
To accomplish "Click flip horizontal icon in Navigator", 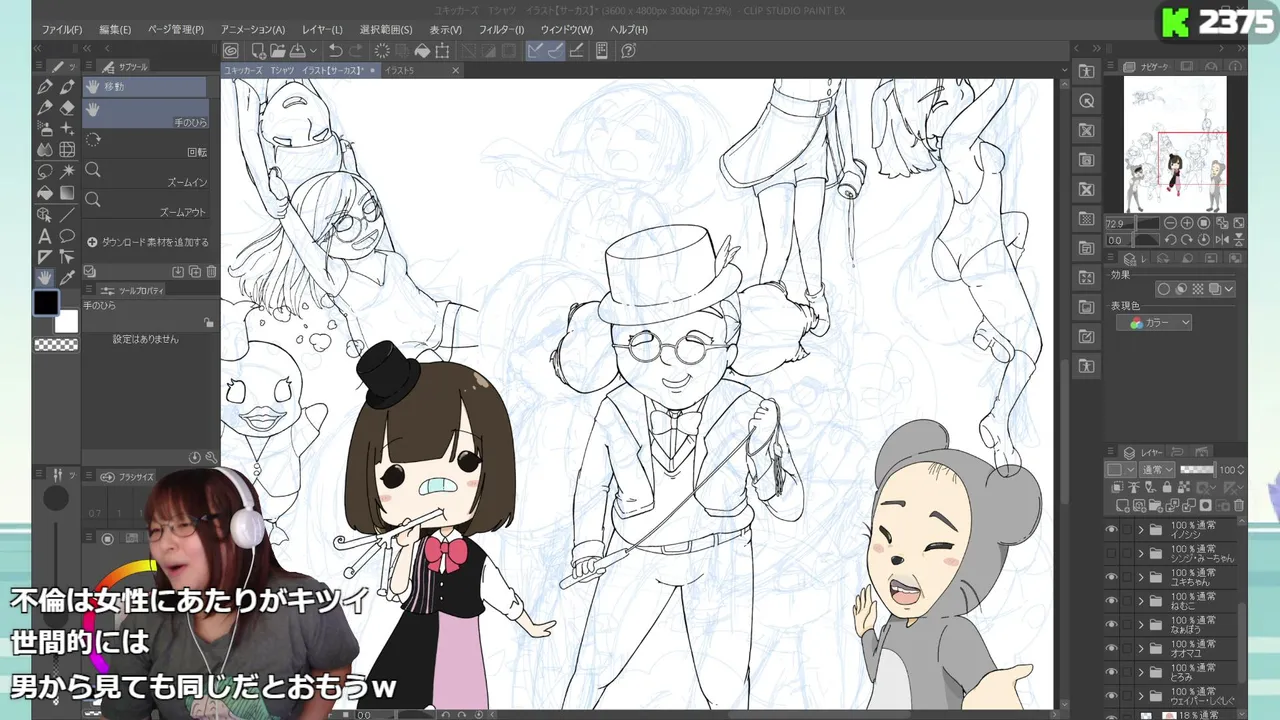I will pyautogui.click(x=1223, y=240).
